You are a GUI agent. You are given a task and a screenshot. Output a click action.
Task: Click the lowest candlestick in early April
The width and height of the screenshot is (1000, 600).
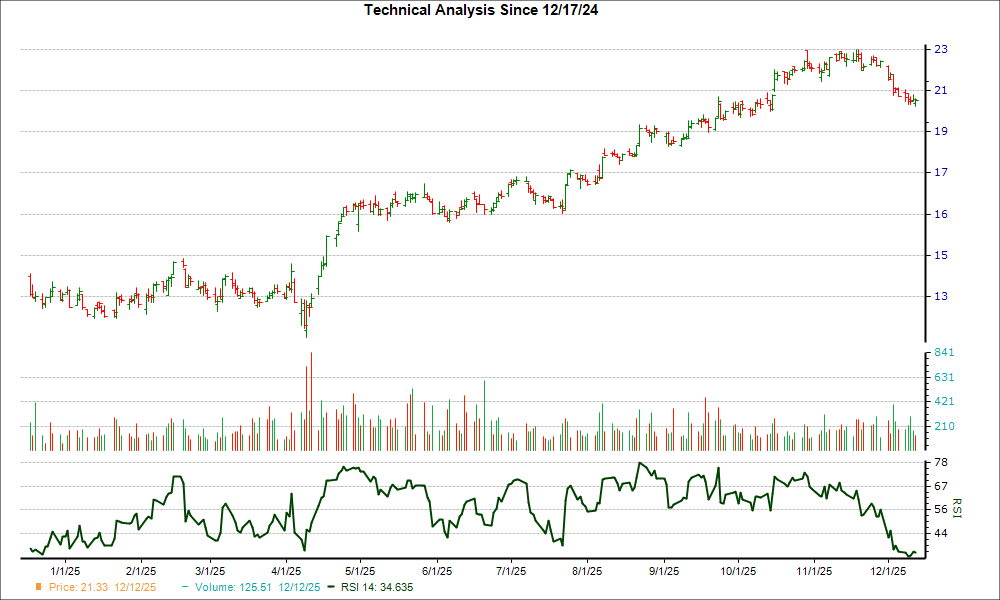point(305,320)
